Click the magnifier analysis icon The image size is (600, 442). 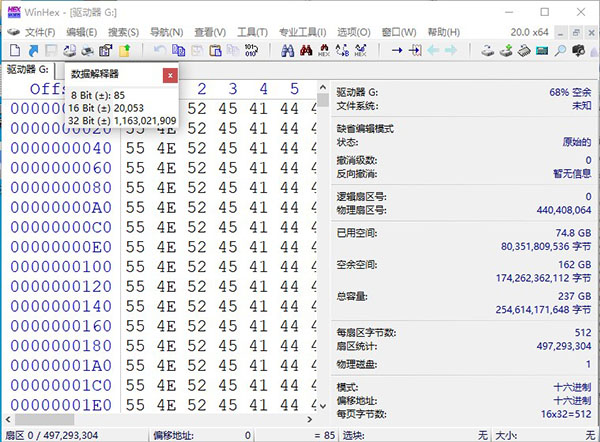coord(560,50)
